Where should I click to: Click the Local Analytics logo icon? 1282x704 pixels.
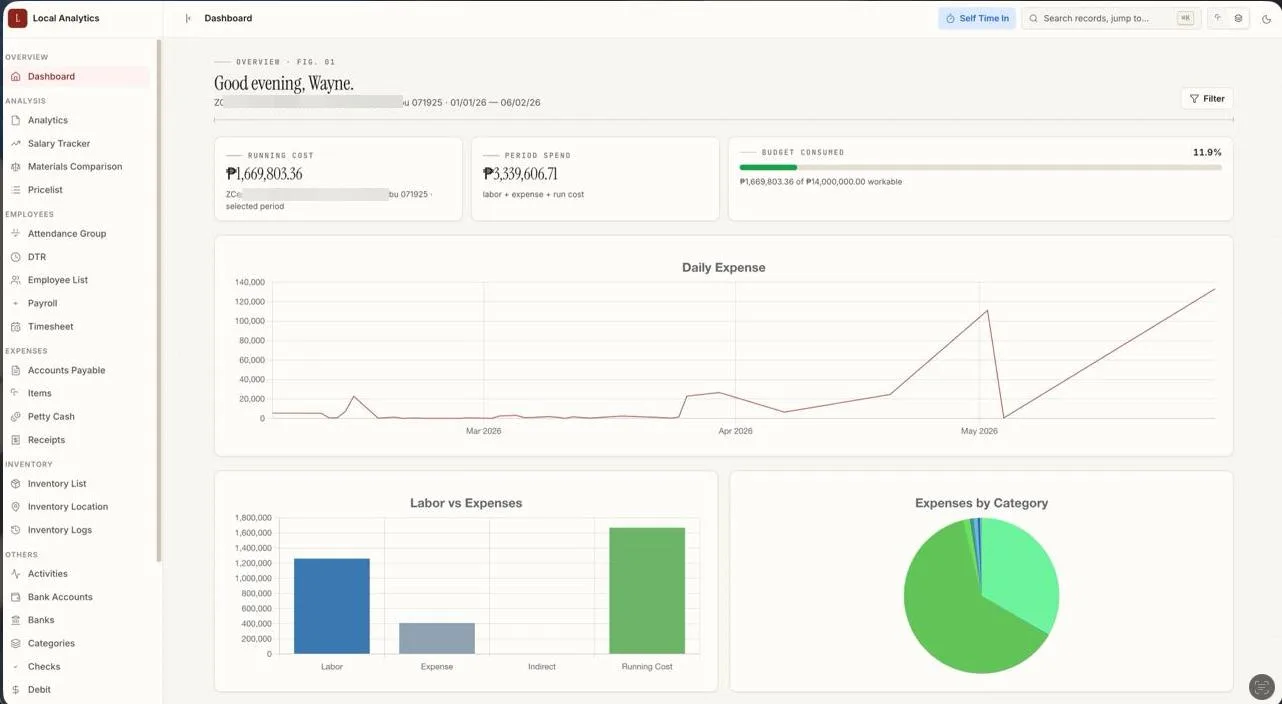pos(17,18)
